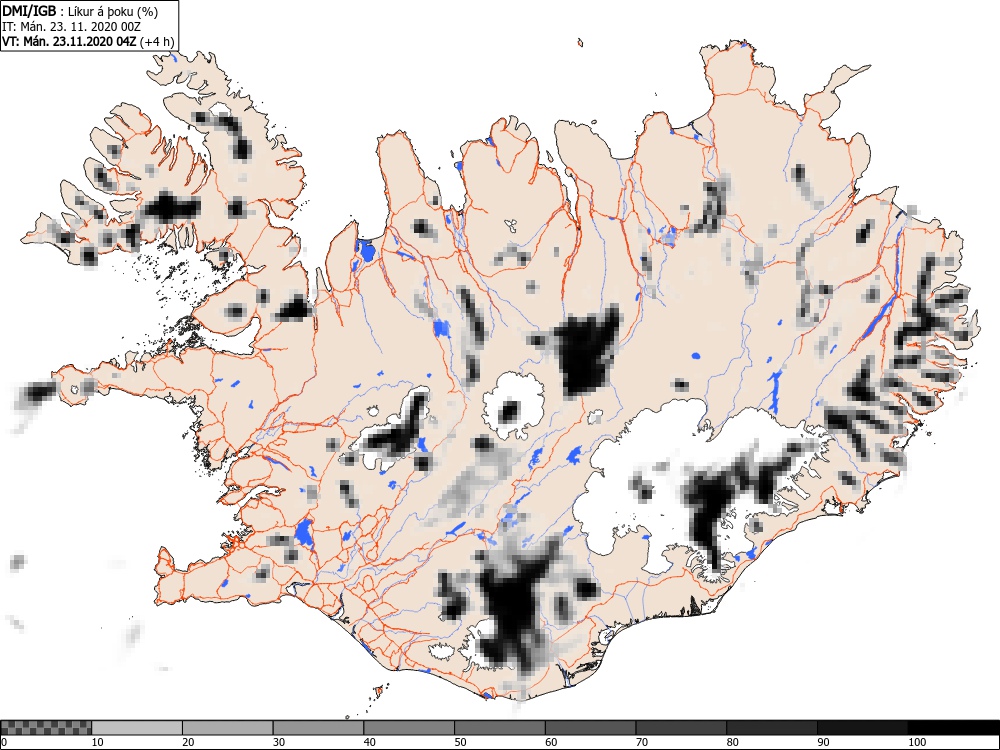Click the "70" scale label
The image size is (1000, 750).
[x=642, y=742]
